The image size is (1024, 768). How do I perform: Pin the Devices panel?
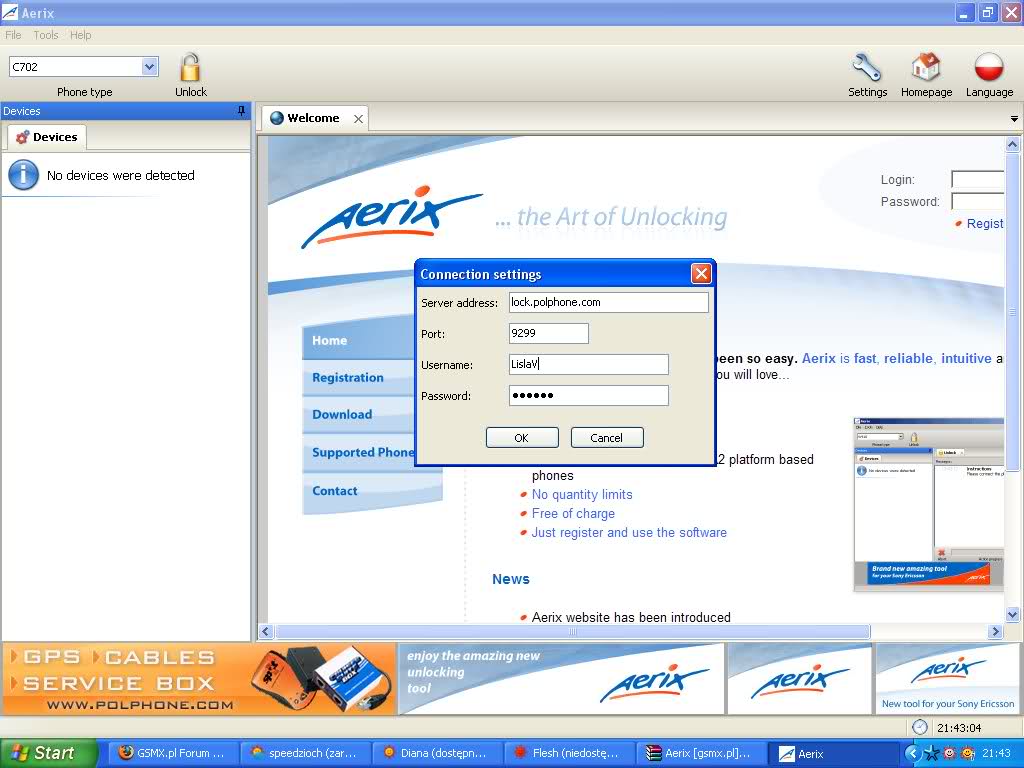point(241,111)
